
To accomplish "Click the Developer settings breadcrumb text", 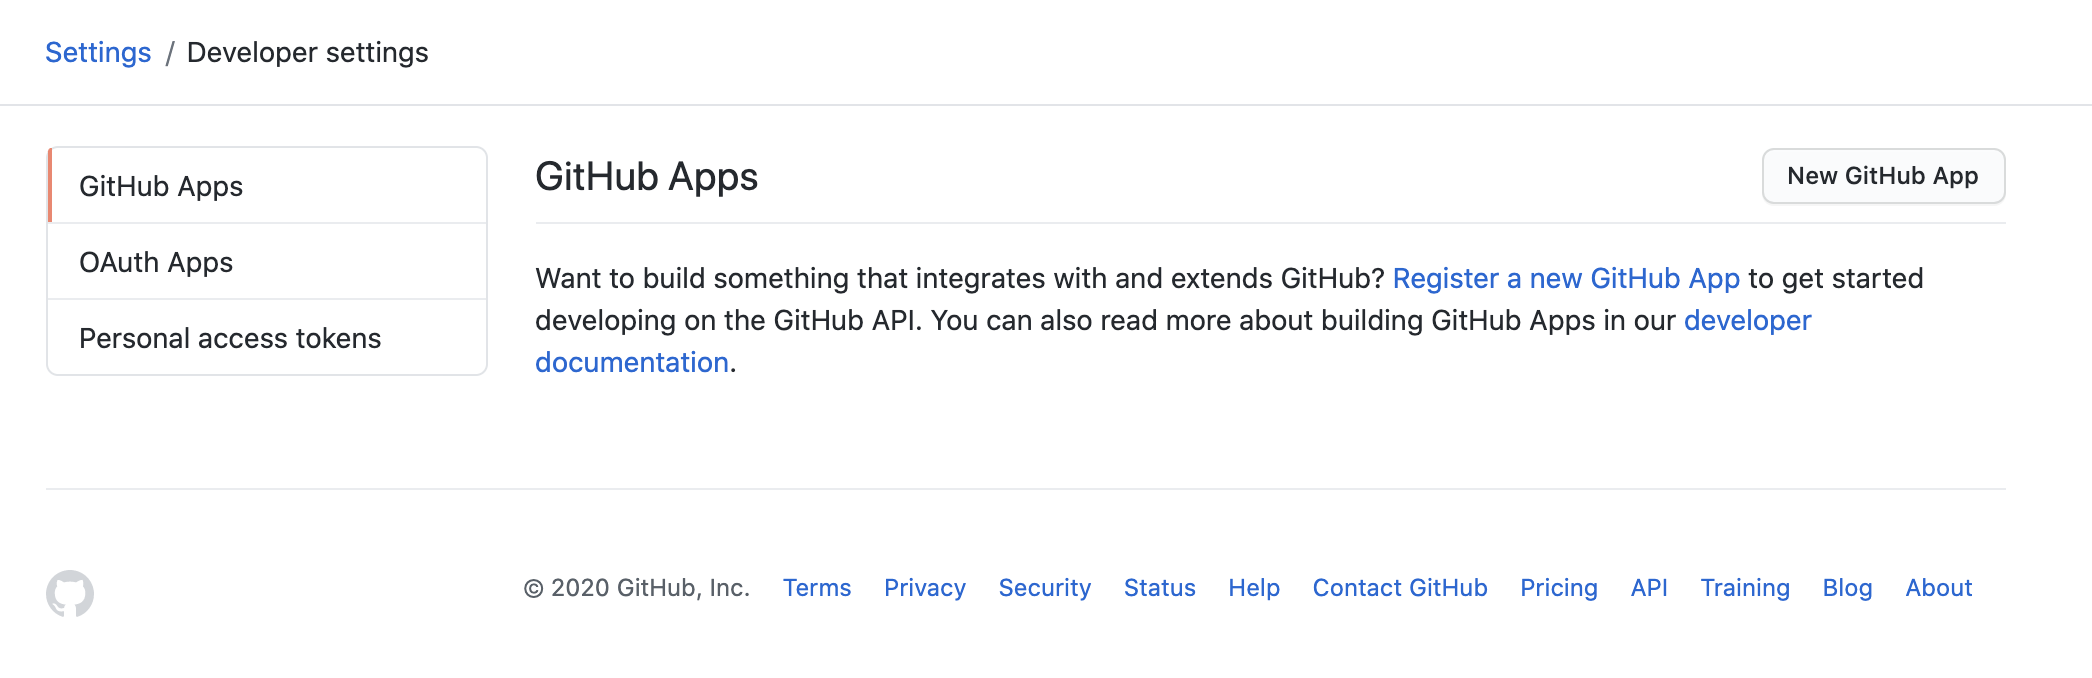I will point(307,52).
